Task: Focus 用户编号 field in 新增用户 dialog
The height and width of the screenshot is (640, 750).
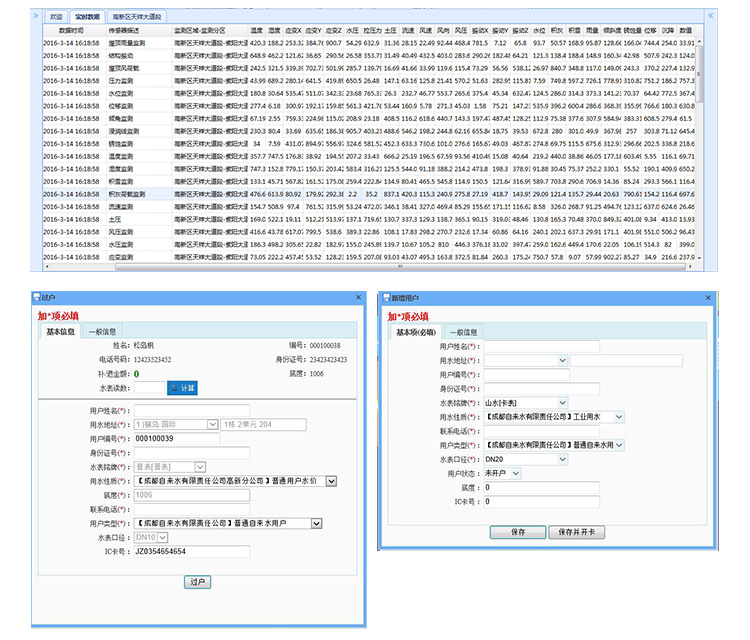Action: pyautogui.click(x=527, y=375)
